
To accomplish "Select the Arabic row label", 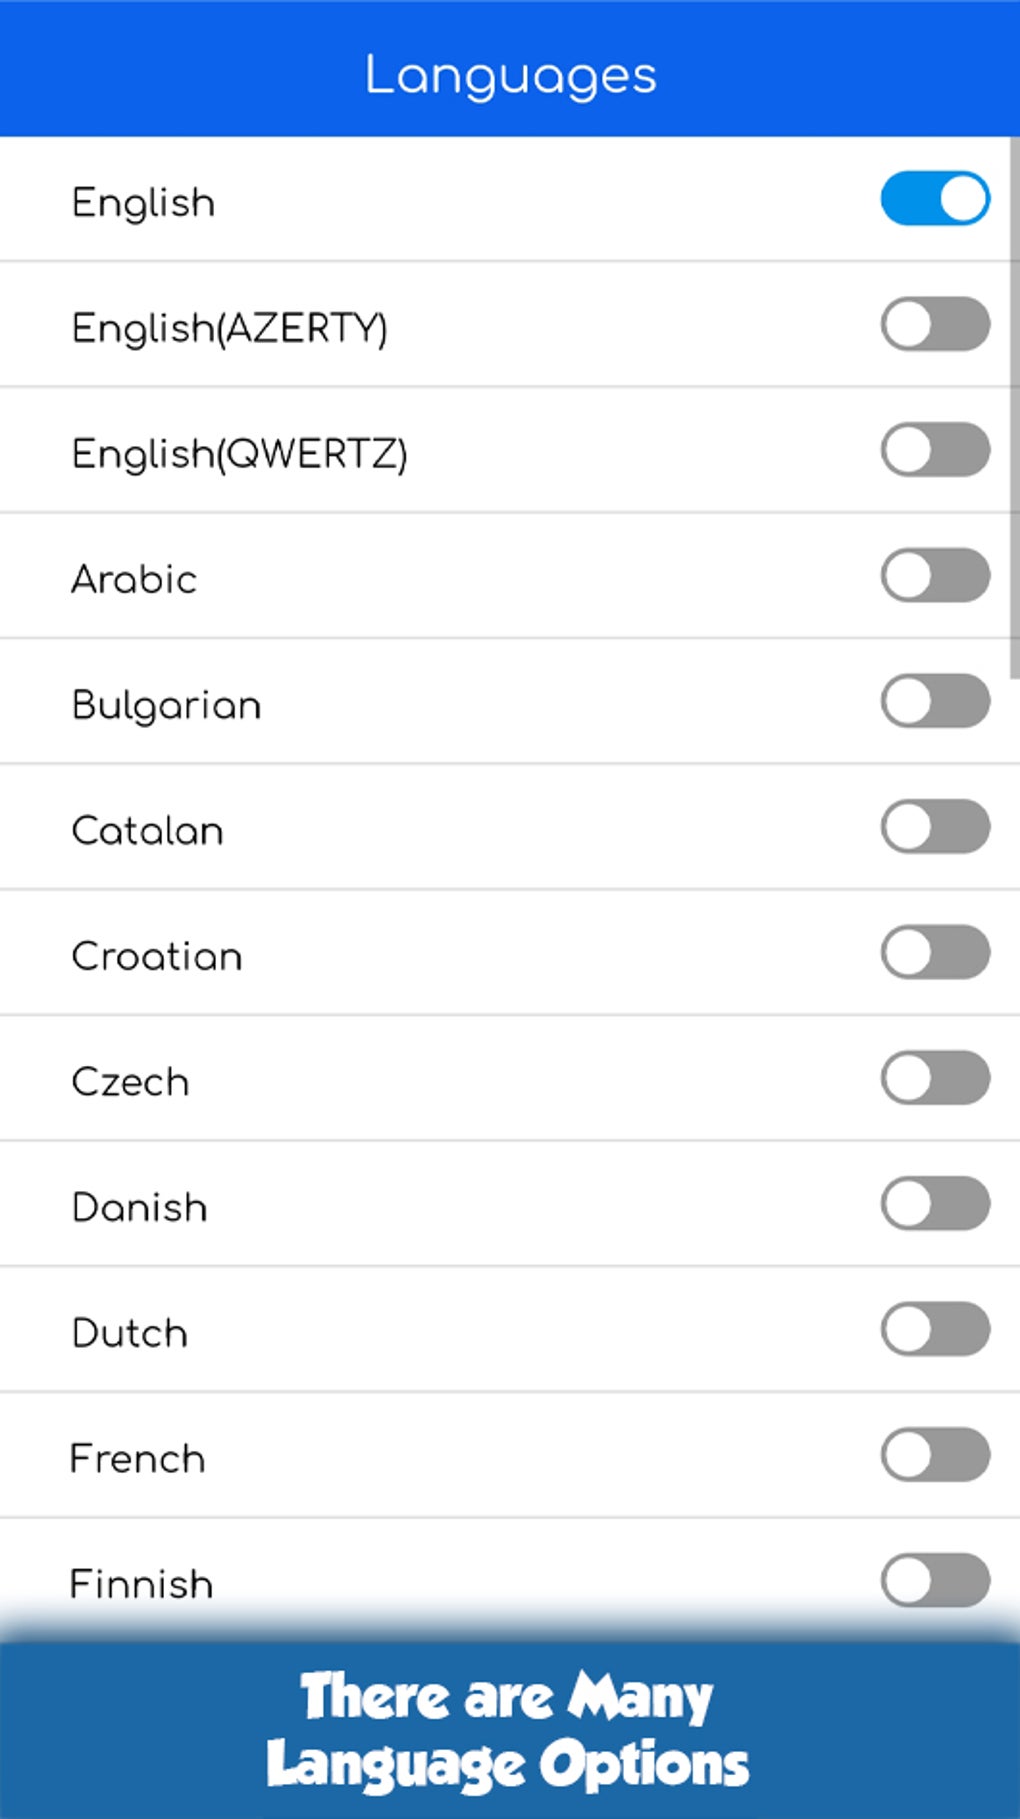I will coord(134,580).
